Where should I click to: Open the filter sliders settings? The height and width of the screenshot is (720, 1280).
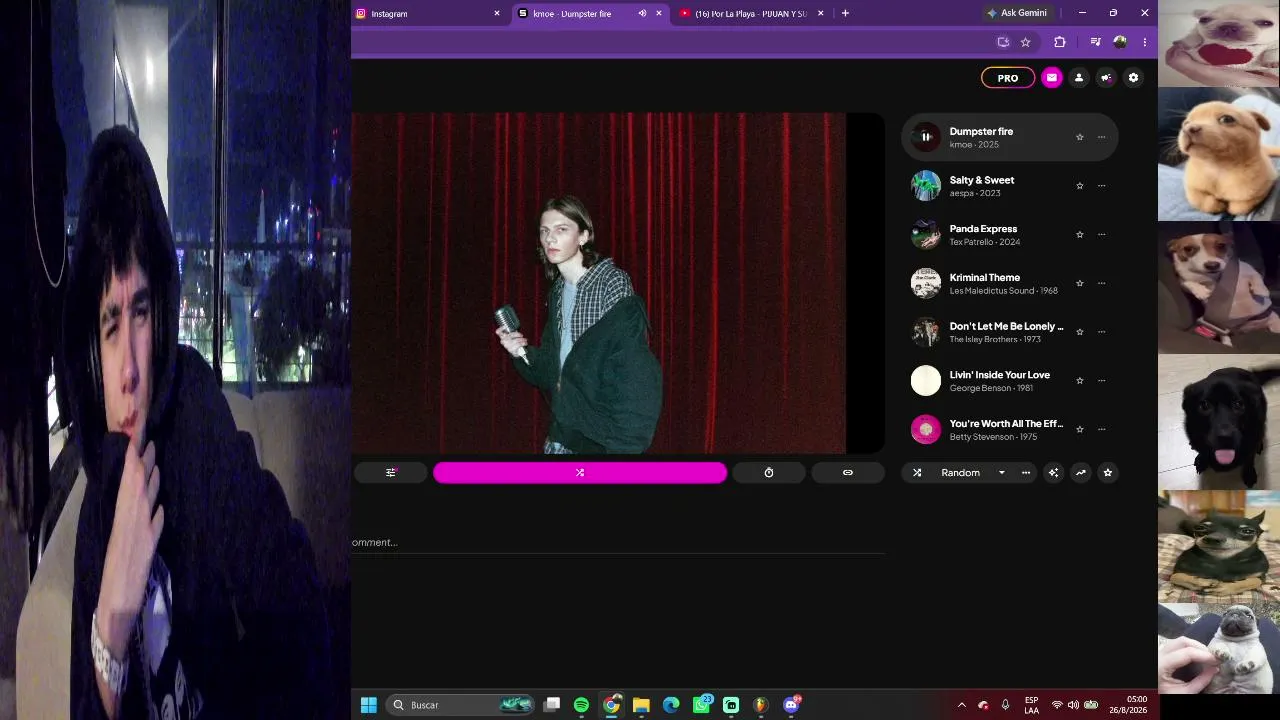tap(391, 473)
